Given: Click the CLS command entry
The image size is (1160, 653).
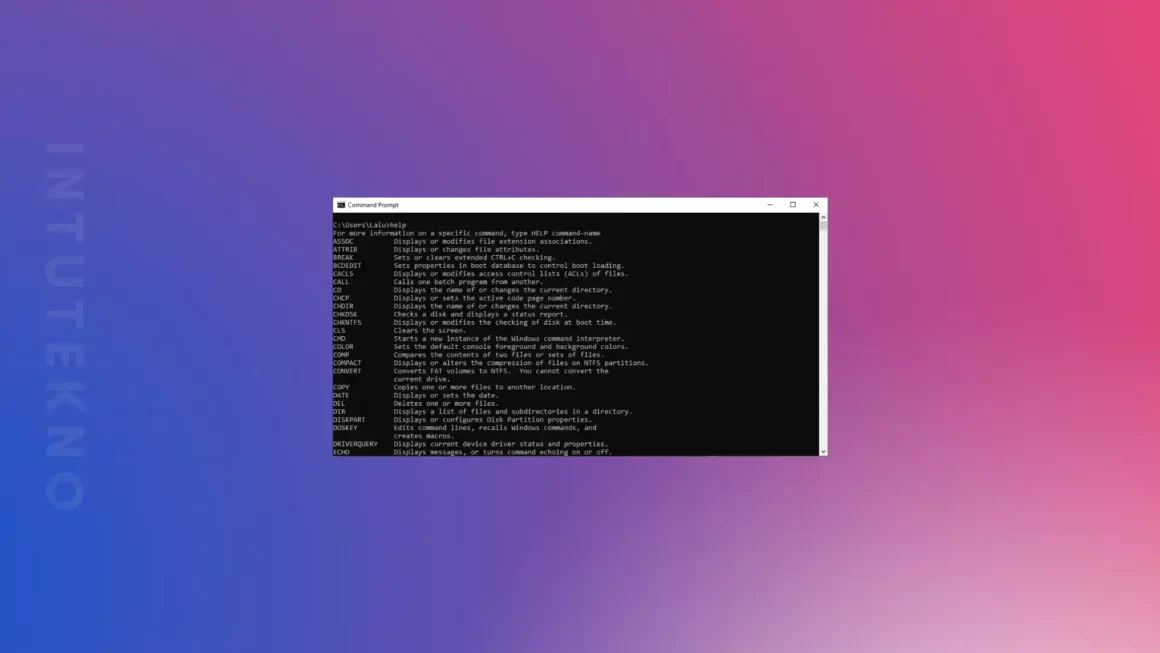Looking at the screenshot, I should point(339,330).
